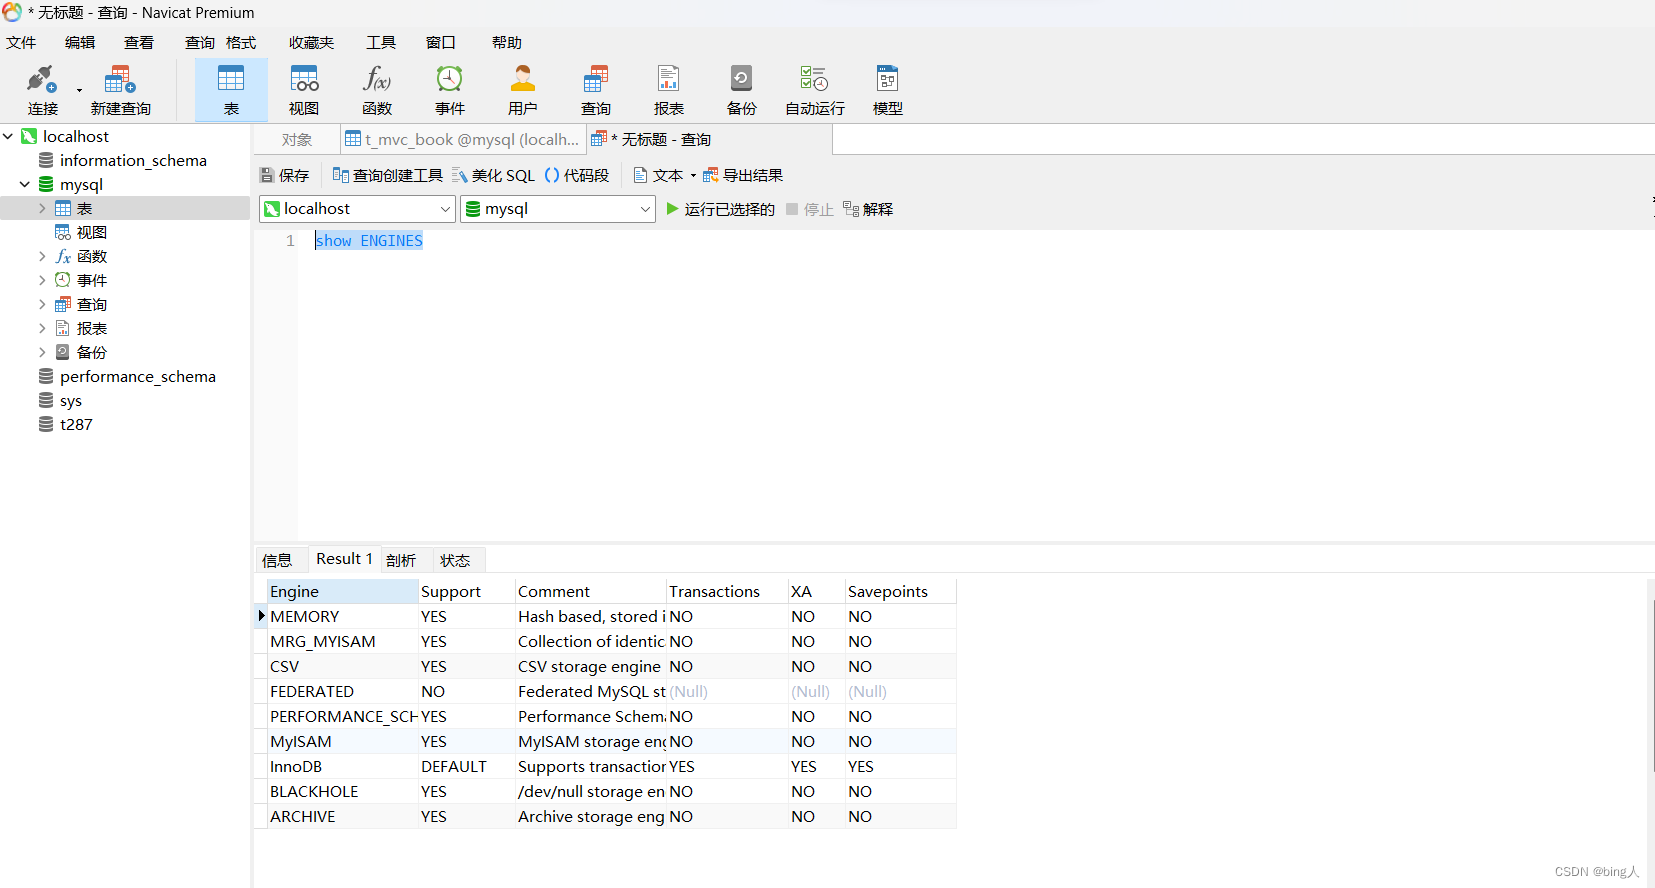Switch to the t_mvc_book @mysql tab

[x=462, y=139]
